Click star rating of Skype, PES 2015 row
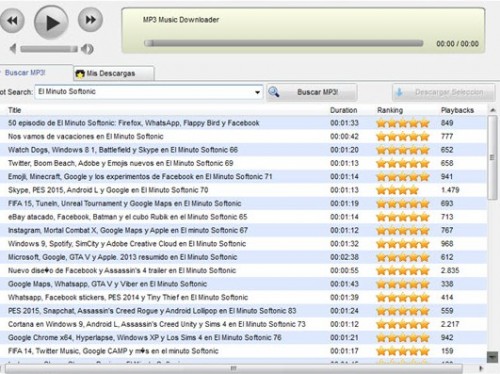Viewport: 500px width, 374px height. click(x=397, y=190)
